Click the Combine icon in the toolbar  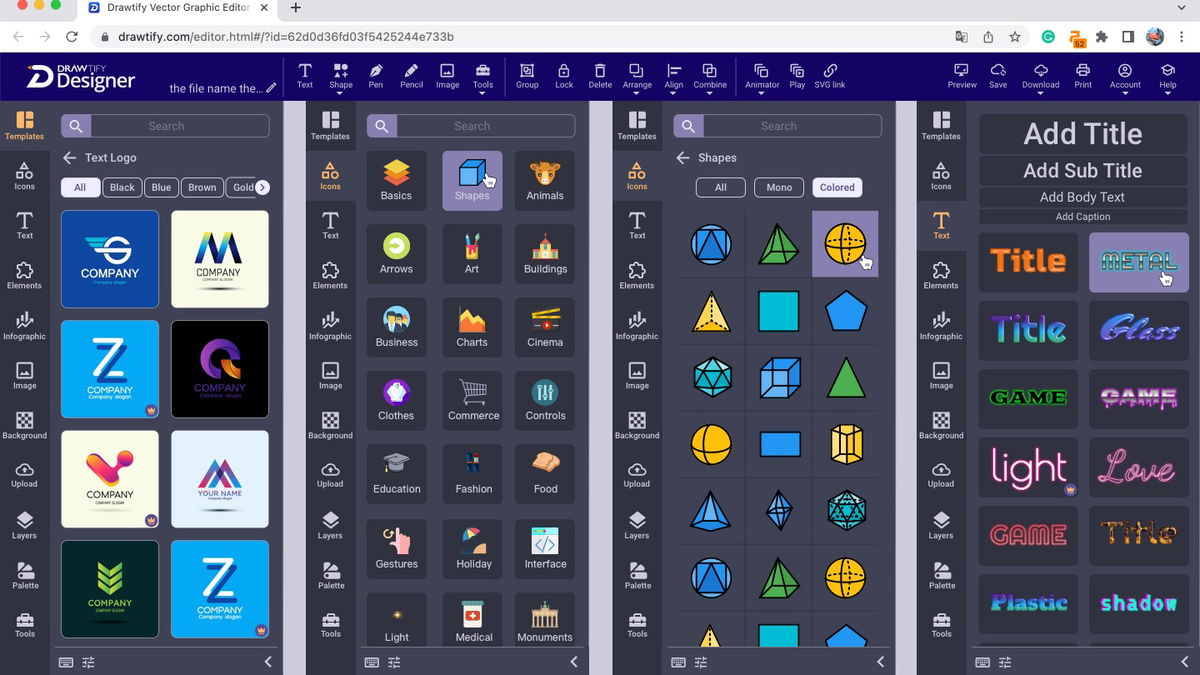(710, 75)
